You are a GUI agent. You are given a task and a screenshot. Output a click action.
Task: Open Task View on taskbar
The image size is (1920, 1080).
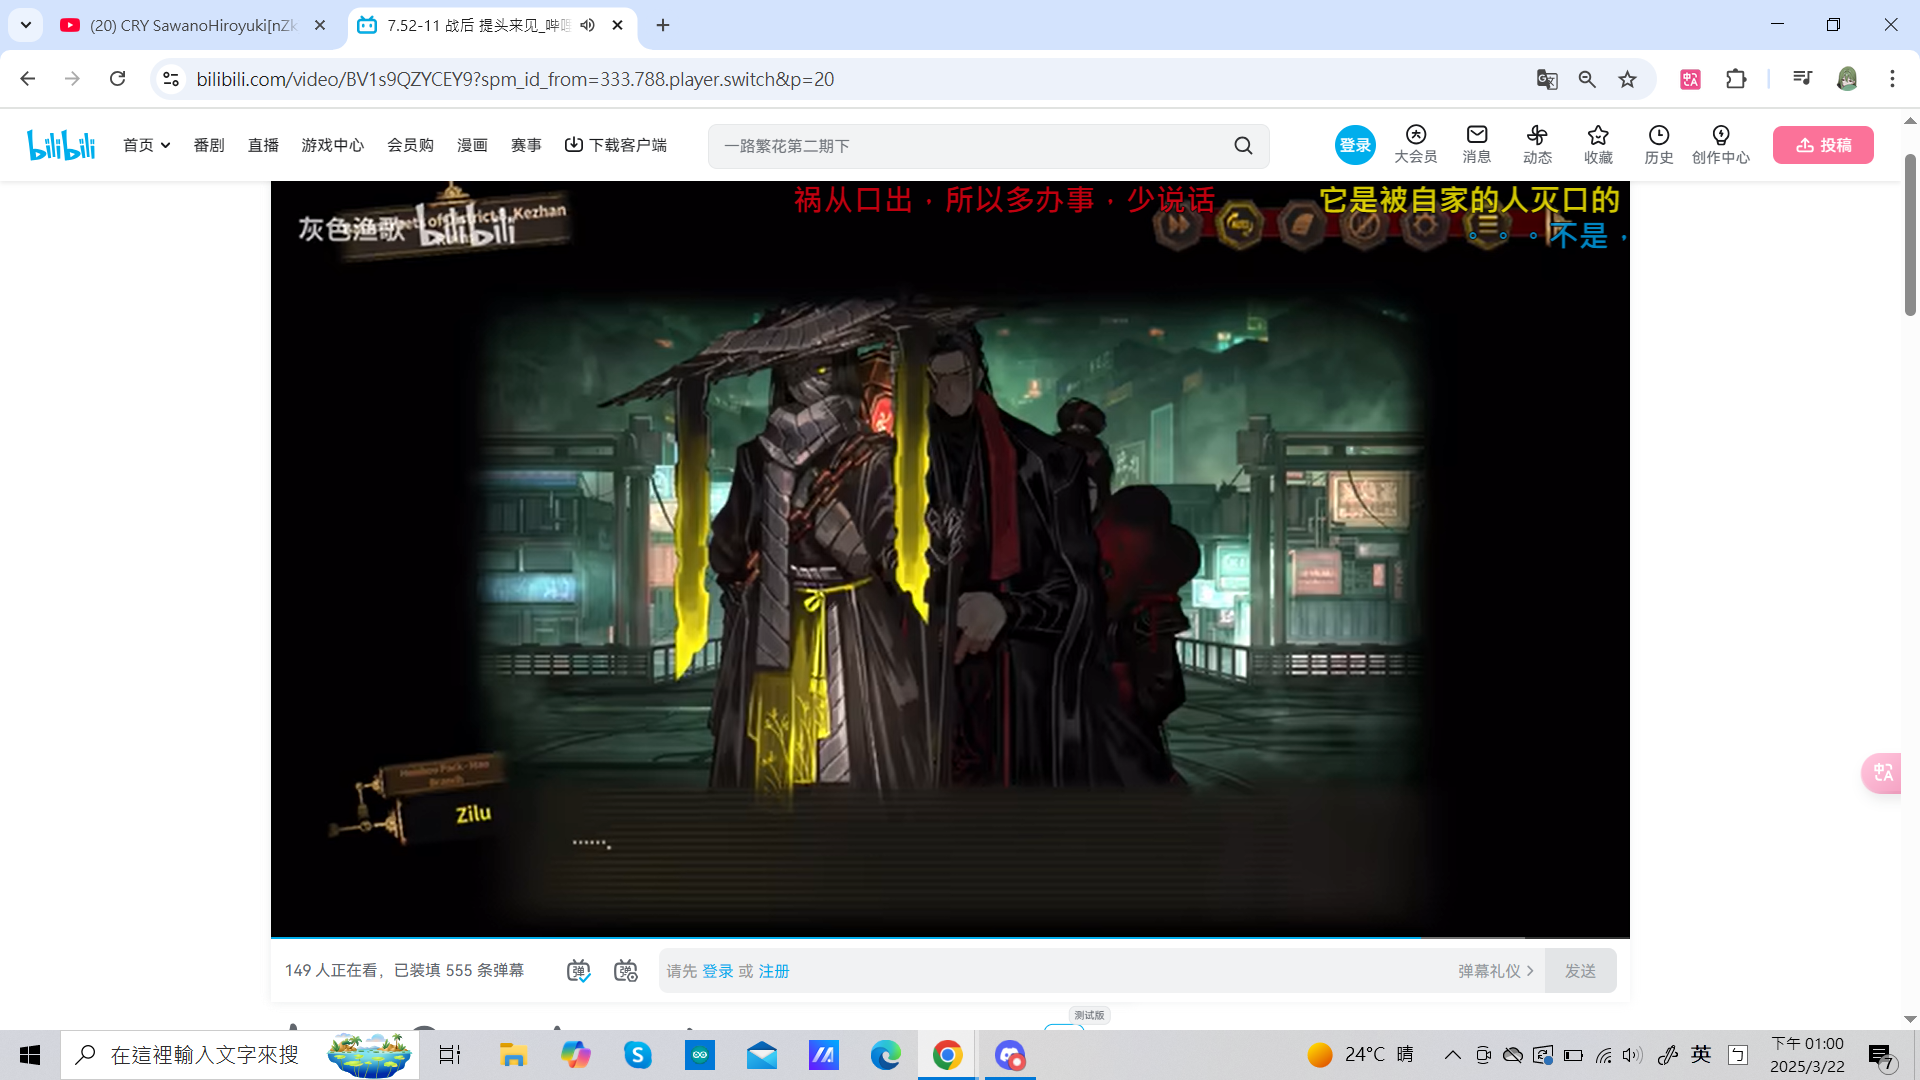pyautogui.click(x=450, y=1055)
